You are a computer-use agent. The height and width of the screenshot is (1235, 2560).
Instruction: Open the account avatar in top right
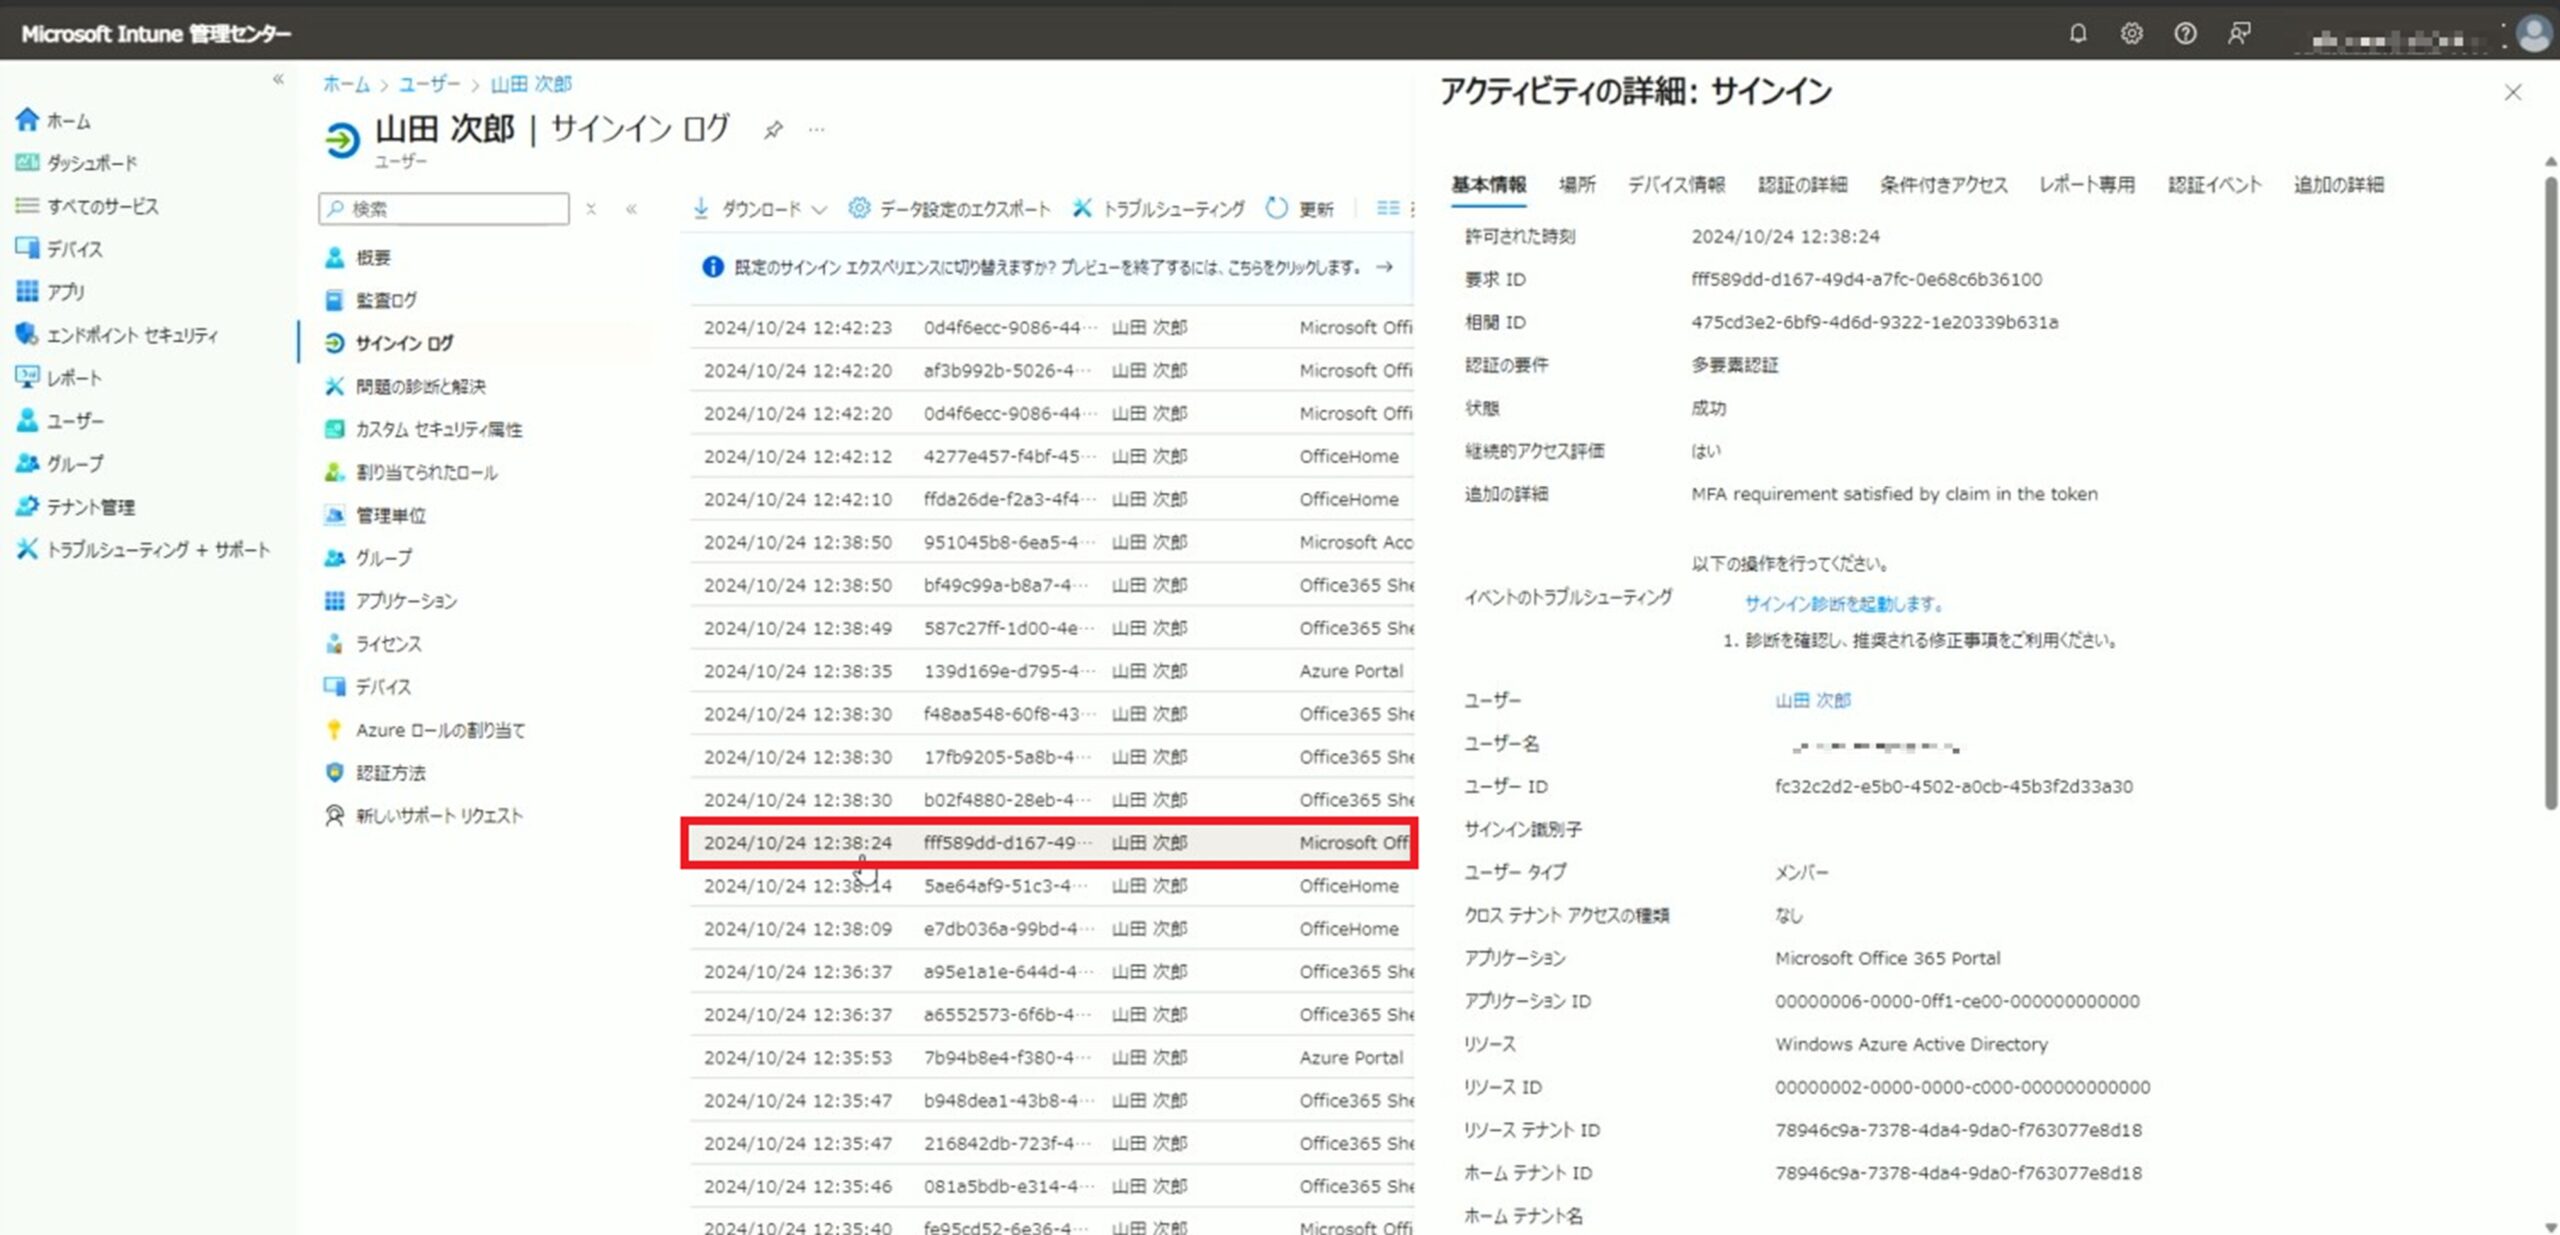2534,34
